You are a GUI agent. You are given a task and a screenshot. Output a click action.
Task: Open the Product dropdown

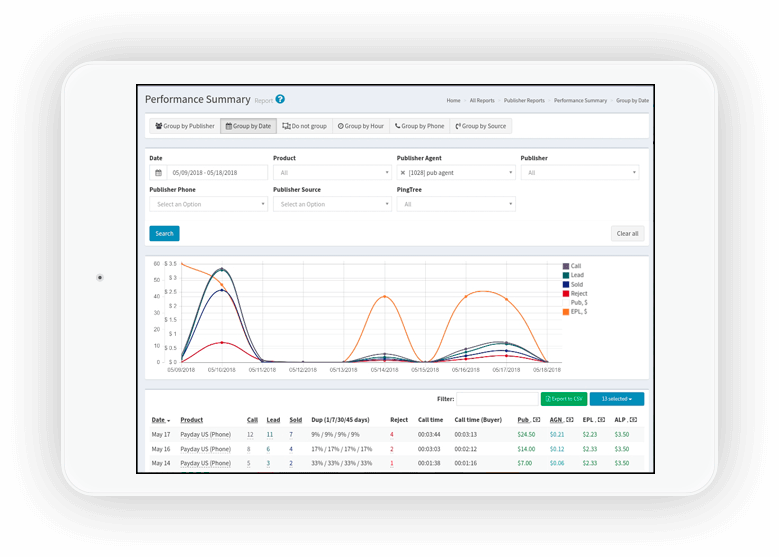click(331, 172)
